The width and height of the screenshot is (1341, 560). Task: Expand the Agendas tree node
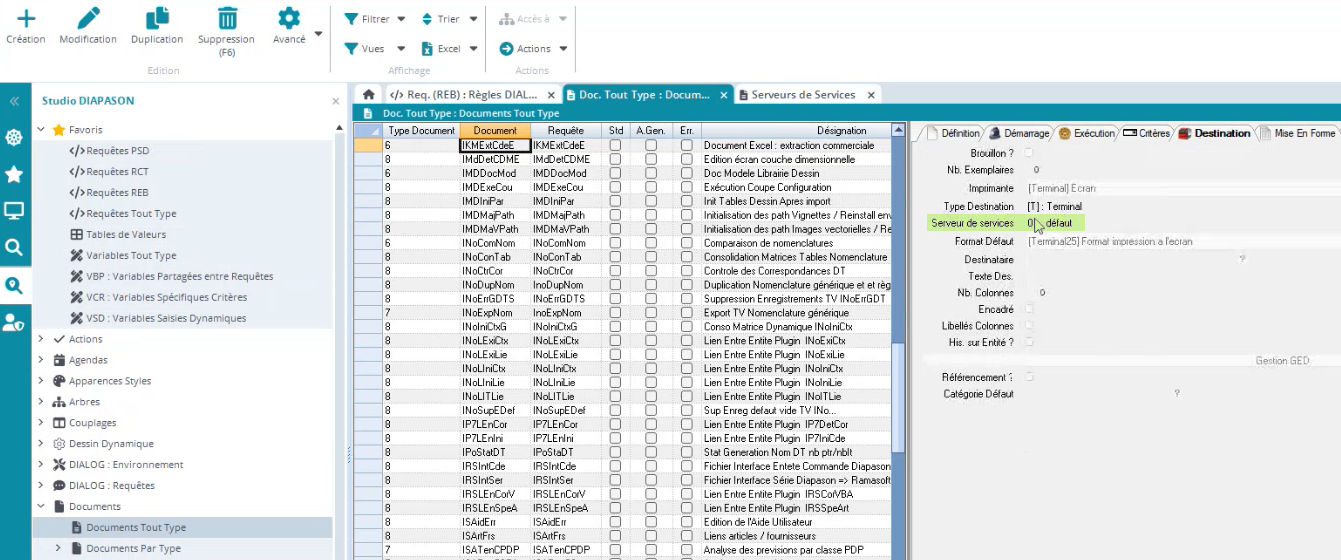tap(41, 360)
